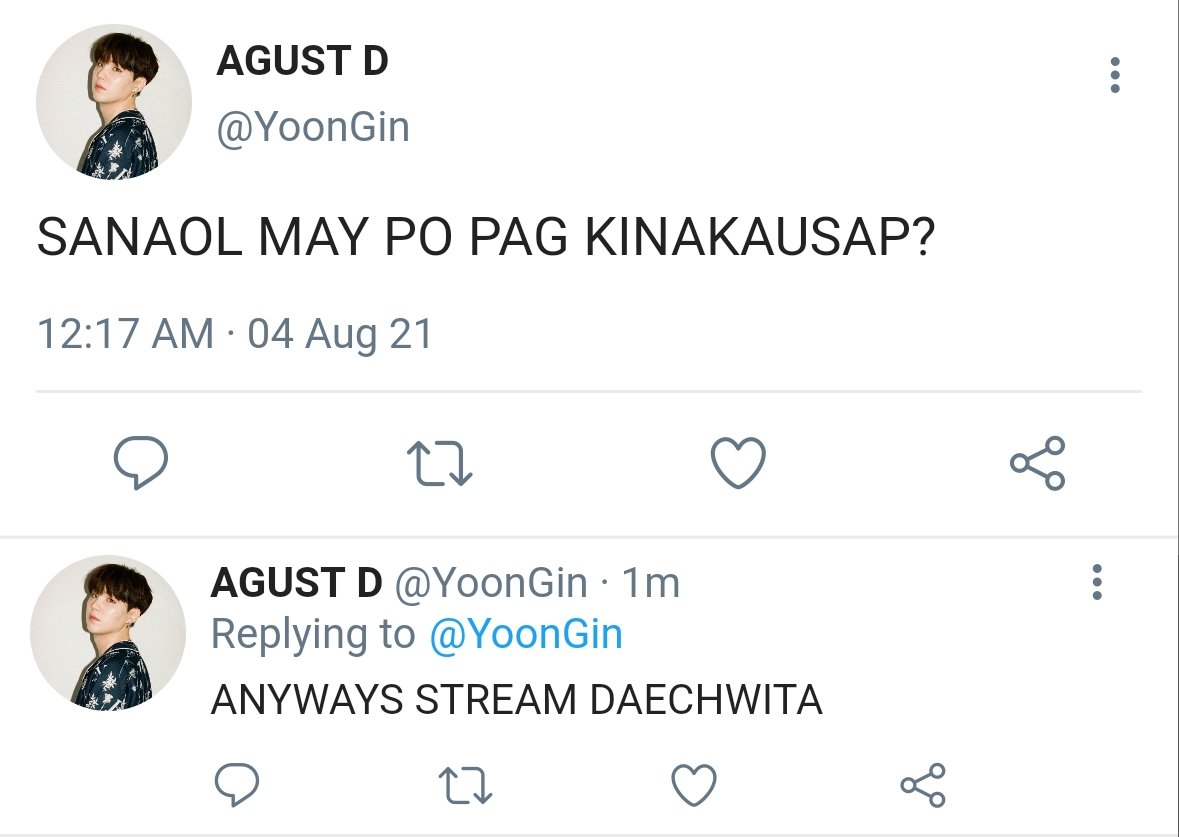Open the 12:17 AM · 04 Aug 21 timestamp
The image size is (1179, 837).
(x=235, y=334)
